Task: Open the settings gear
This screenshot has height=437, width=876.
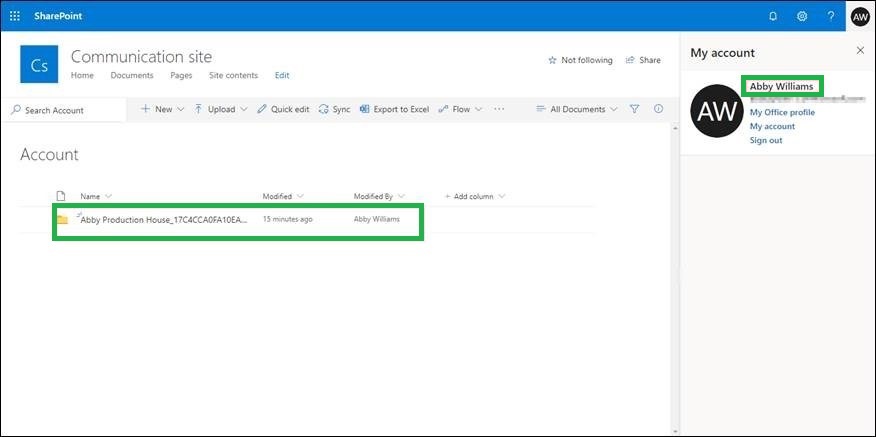Action: (802, 16)
